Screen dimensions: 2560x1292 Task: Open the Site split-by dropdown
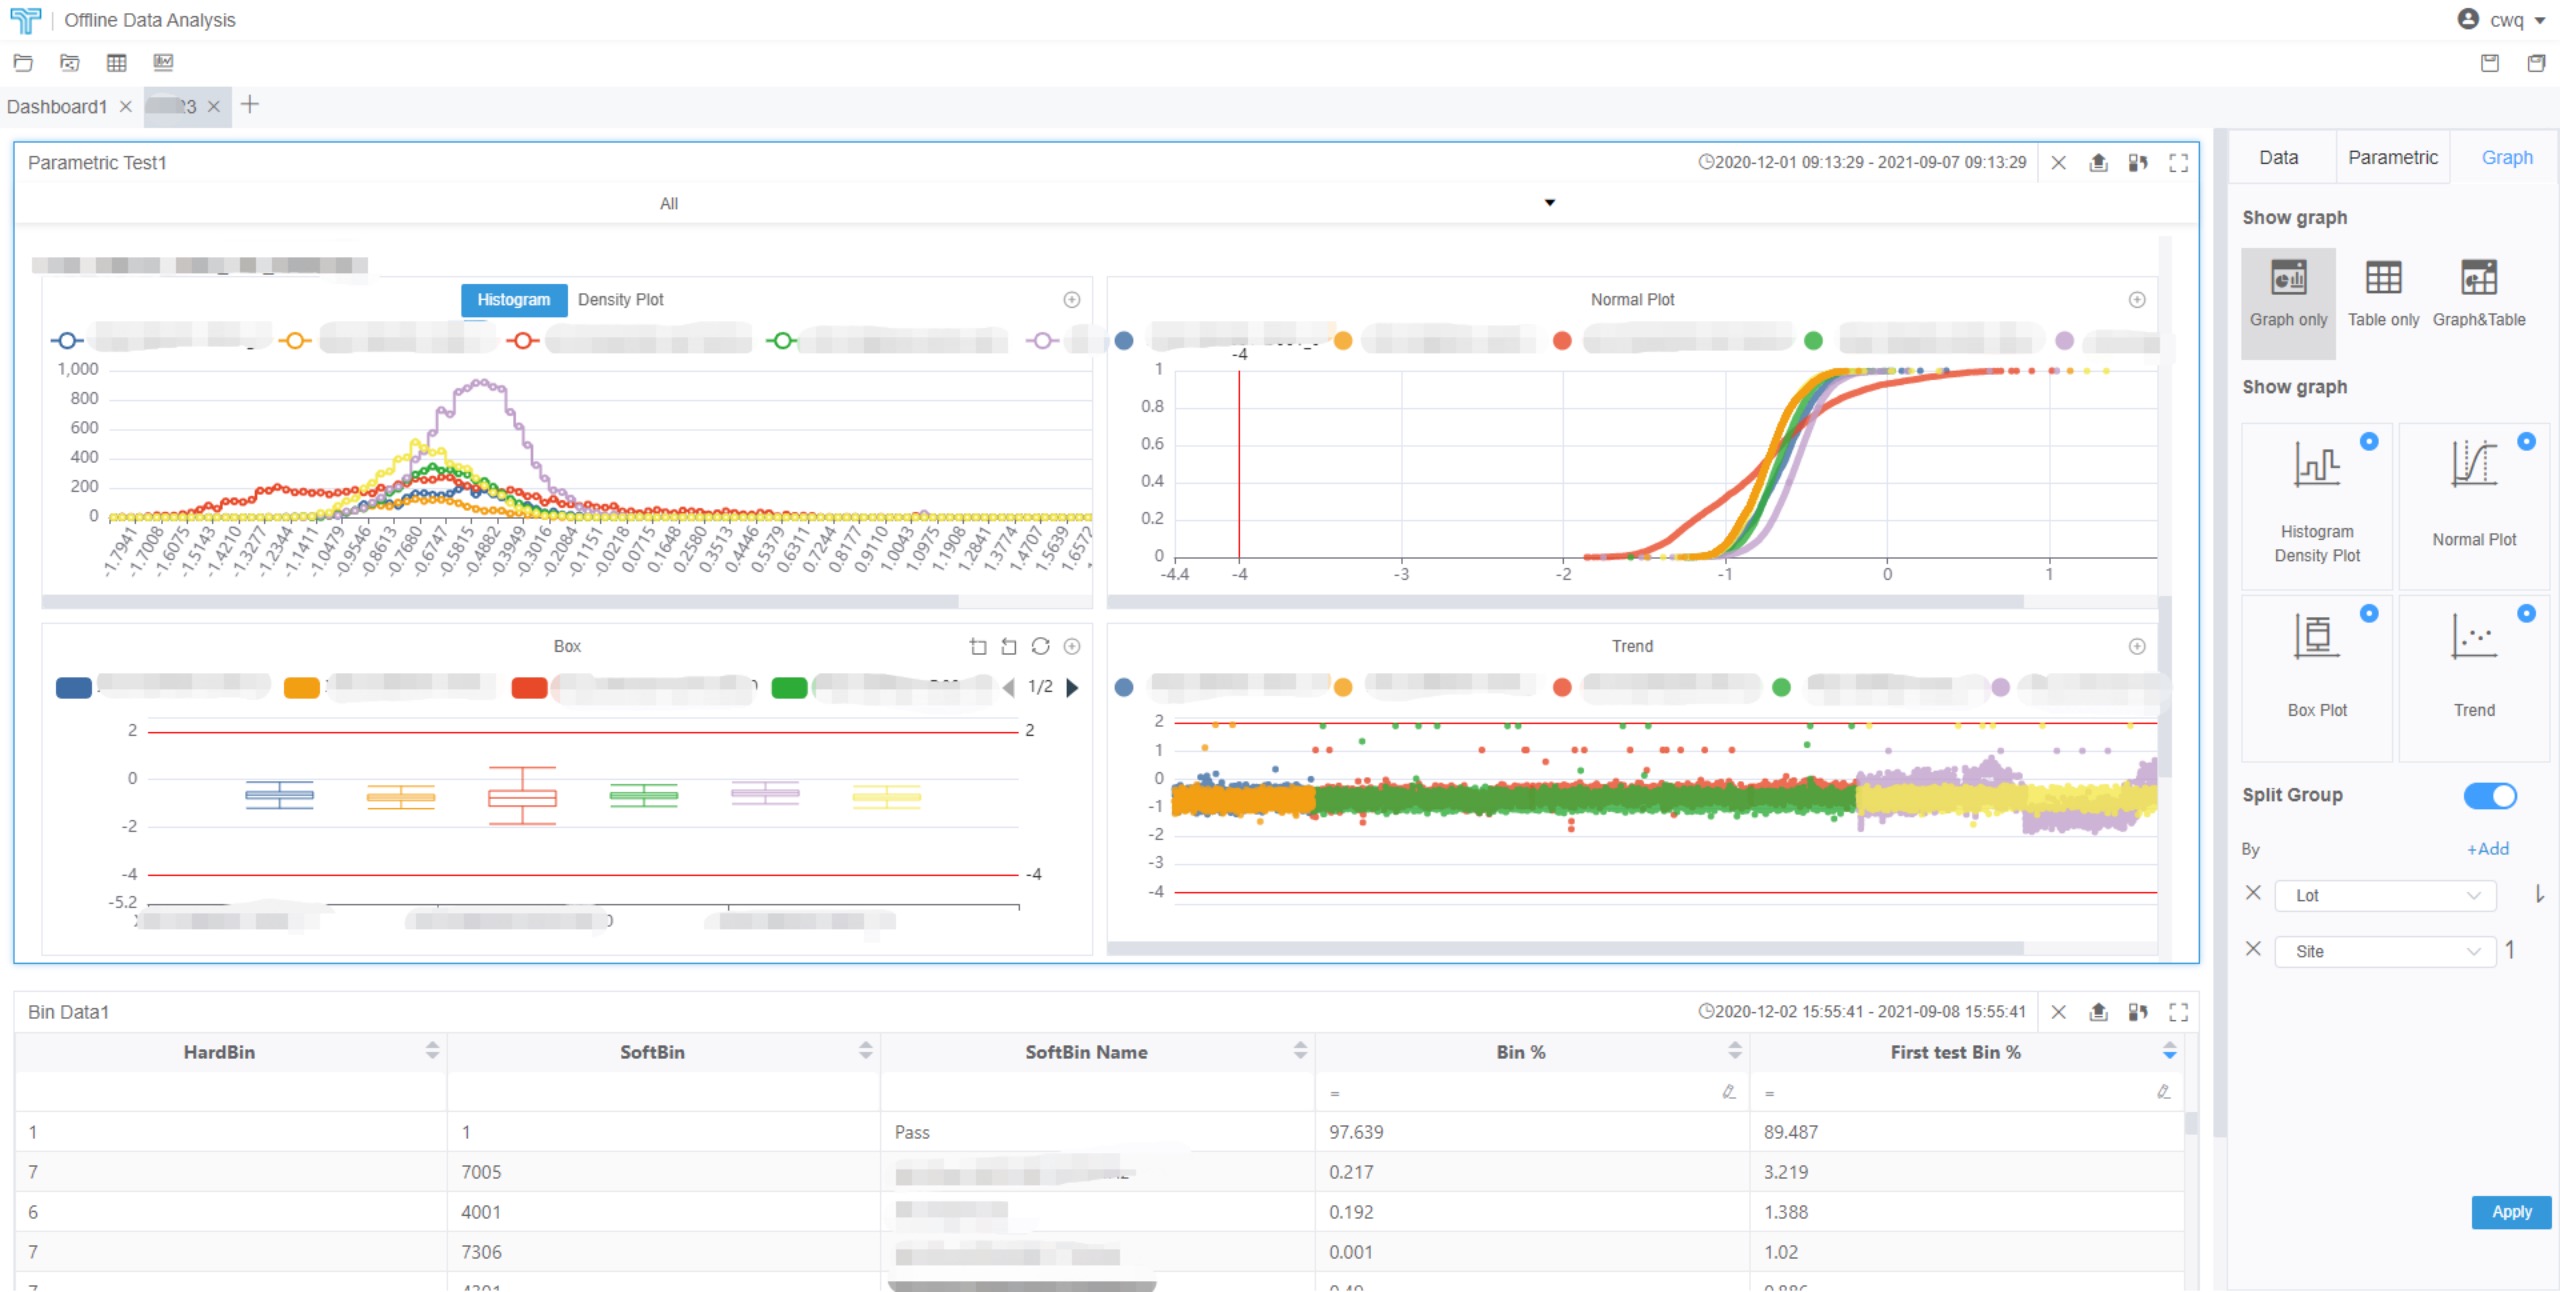click(x=2385, y=952)
